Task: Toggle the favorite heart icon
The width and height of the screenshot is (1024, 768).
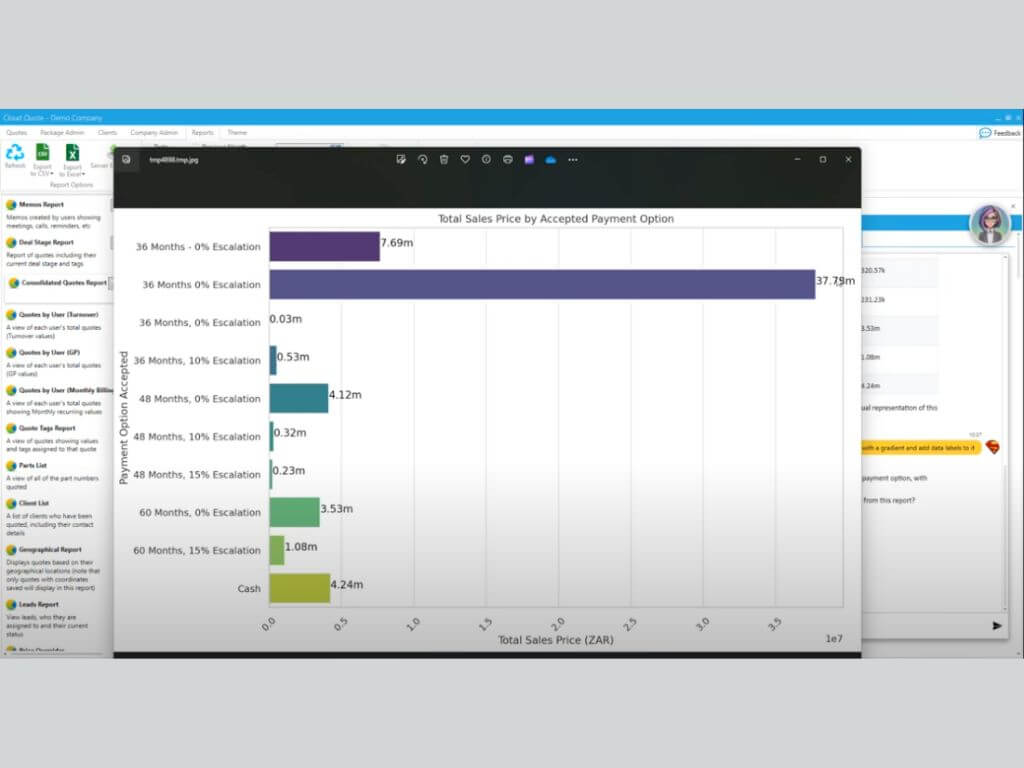Action: coord(465,159)
